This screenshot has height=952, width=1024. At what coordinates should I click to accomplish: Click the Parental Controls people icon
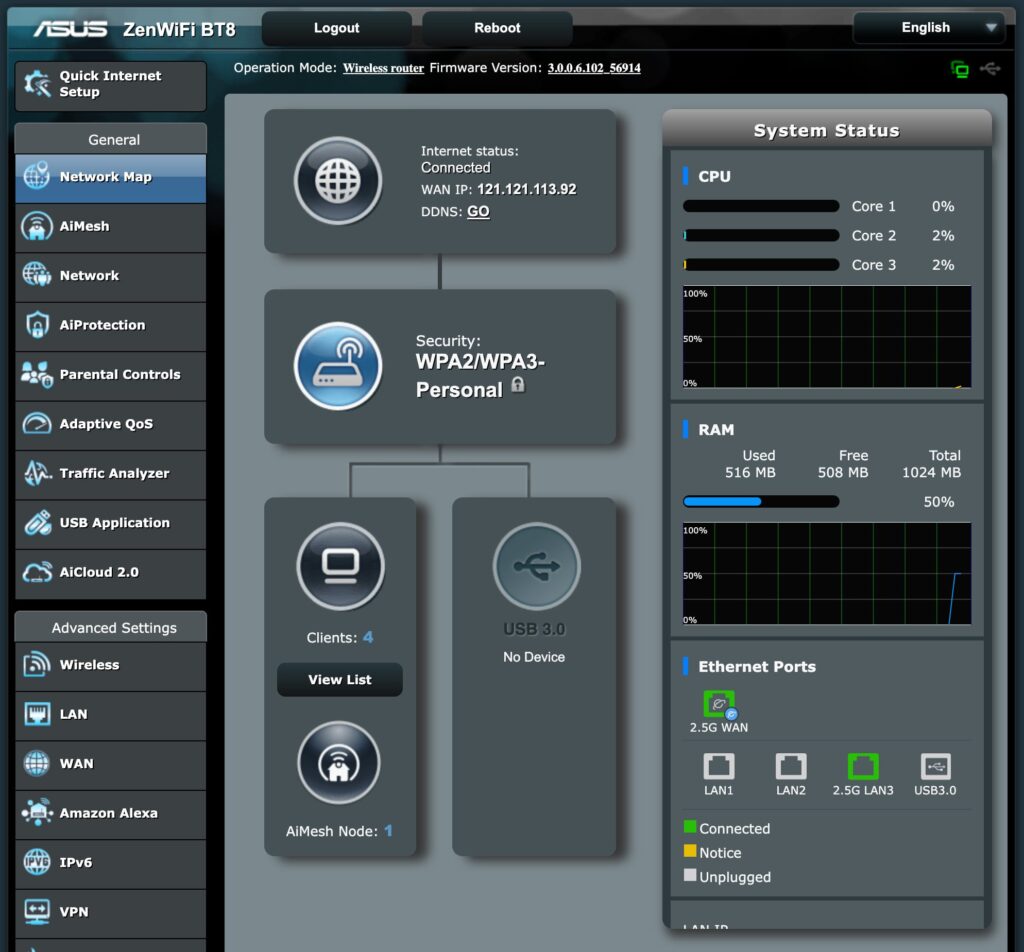[x=37, y=374]
